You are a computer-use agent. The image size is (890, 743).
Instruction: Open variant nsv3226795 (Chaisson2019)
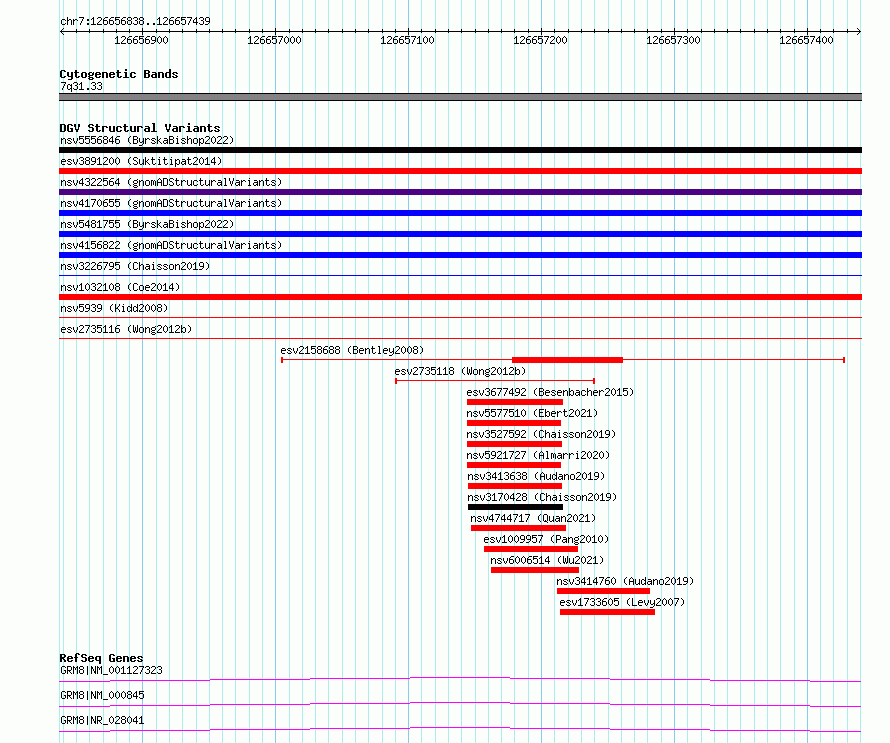[135, 266]
